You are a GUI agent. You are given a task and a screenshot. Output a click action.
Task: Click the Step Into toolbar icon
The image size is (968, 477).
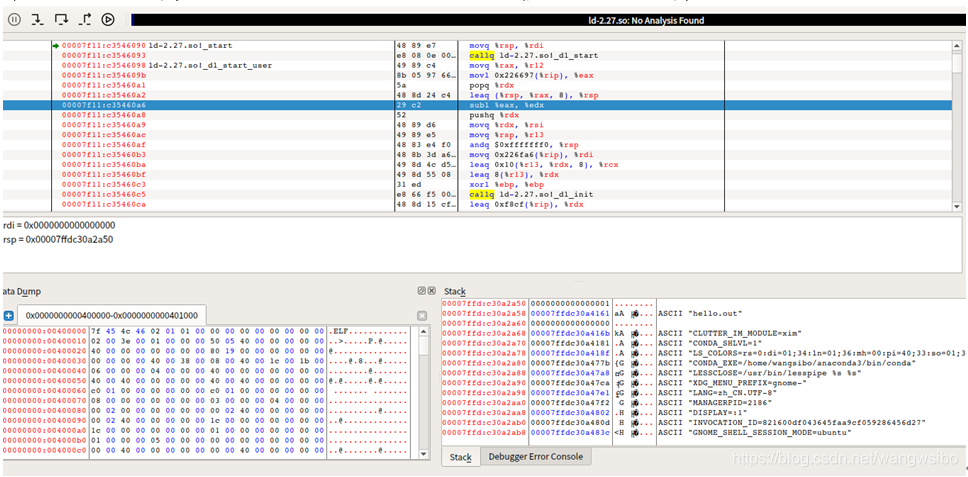coord(37,20)
